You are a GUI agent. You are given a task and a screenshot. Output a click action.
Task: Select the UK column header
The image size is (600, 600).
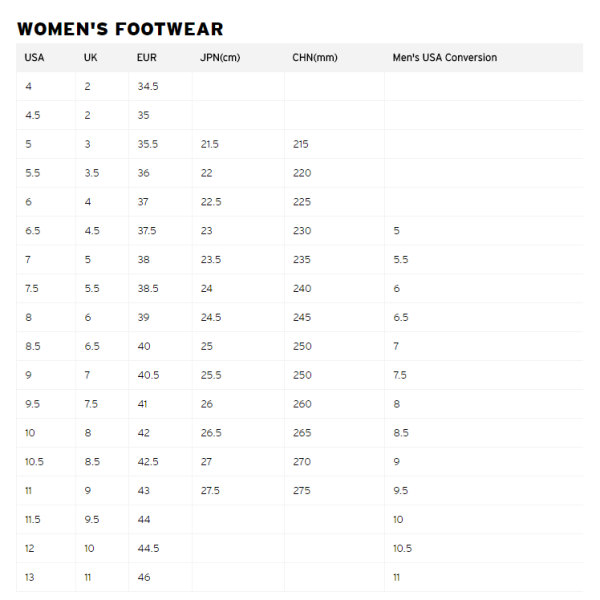[x=91, y=57]
